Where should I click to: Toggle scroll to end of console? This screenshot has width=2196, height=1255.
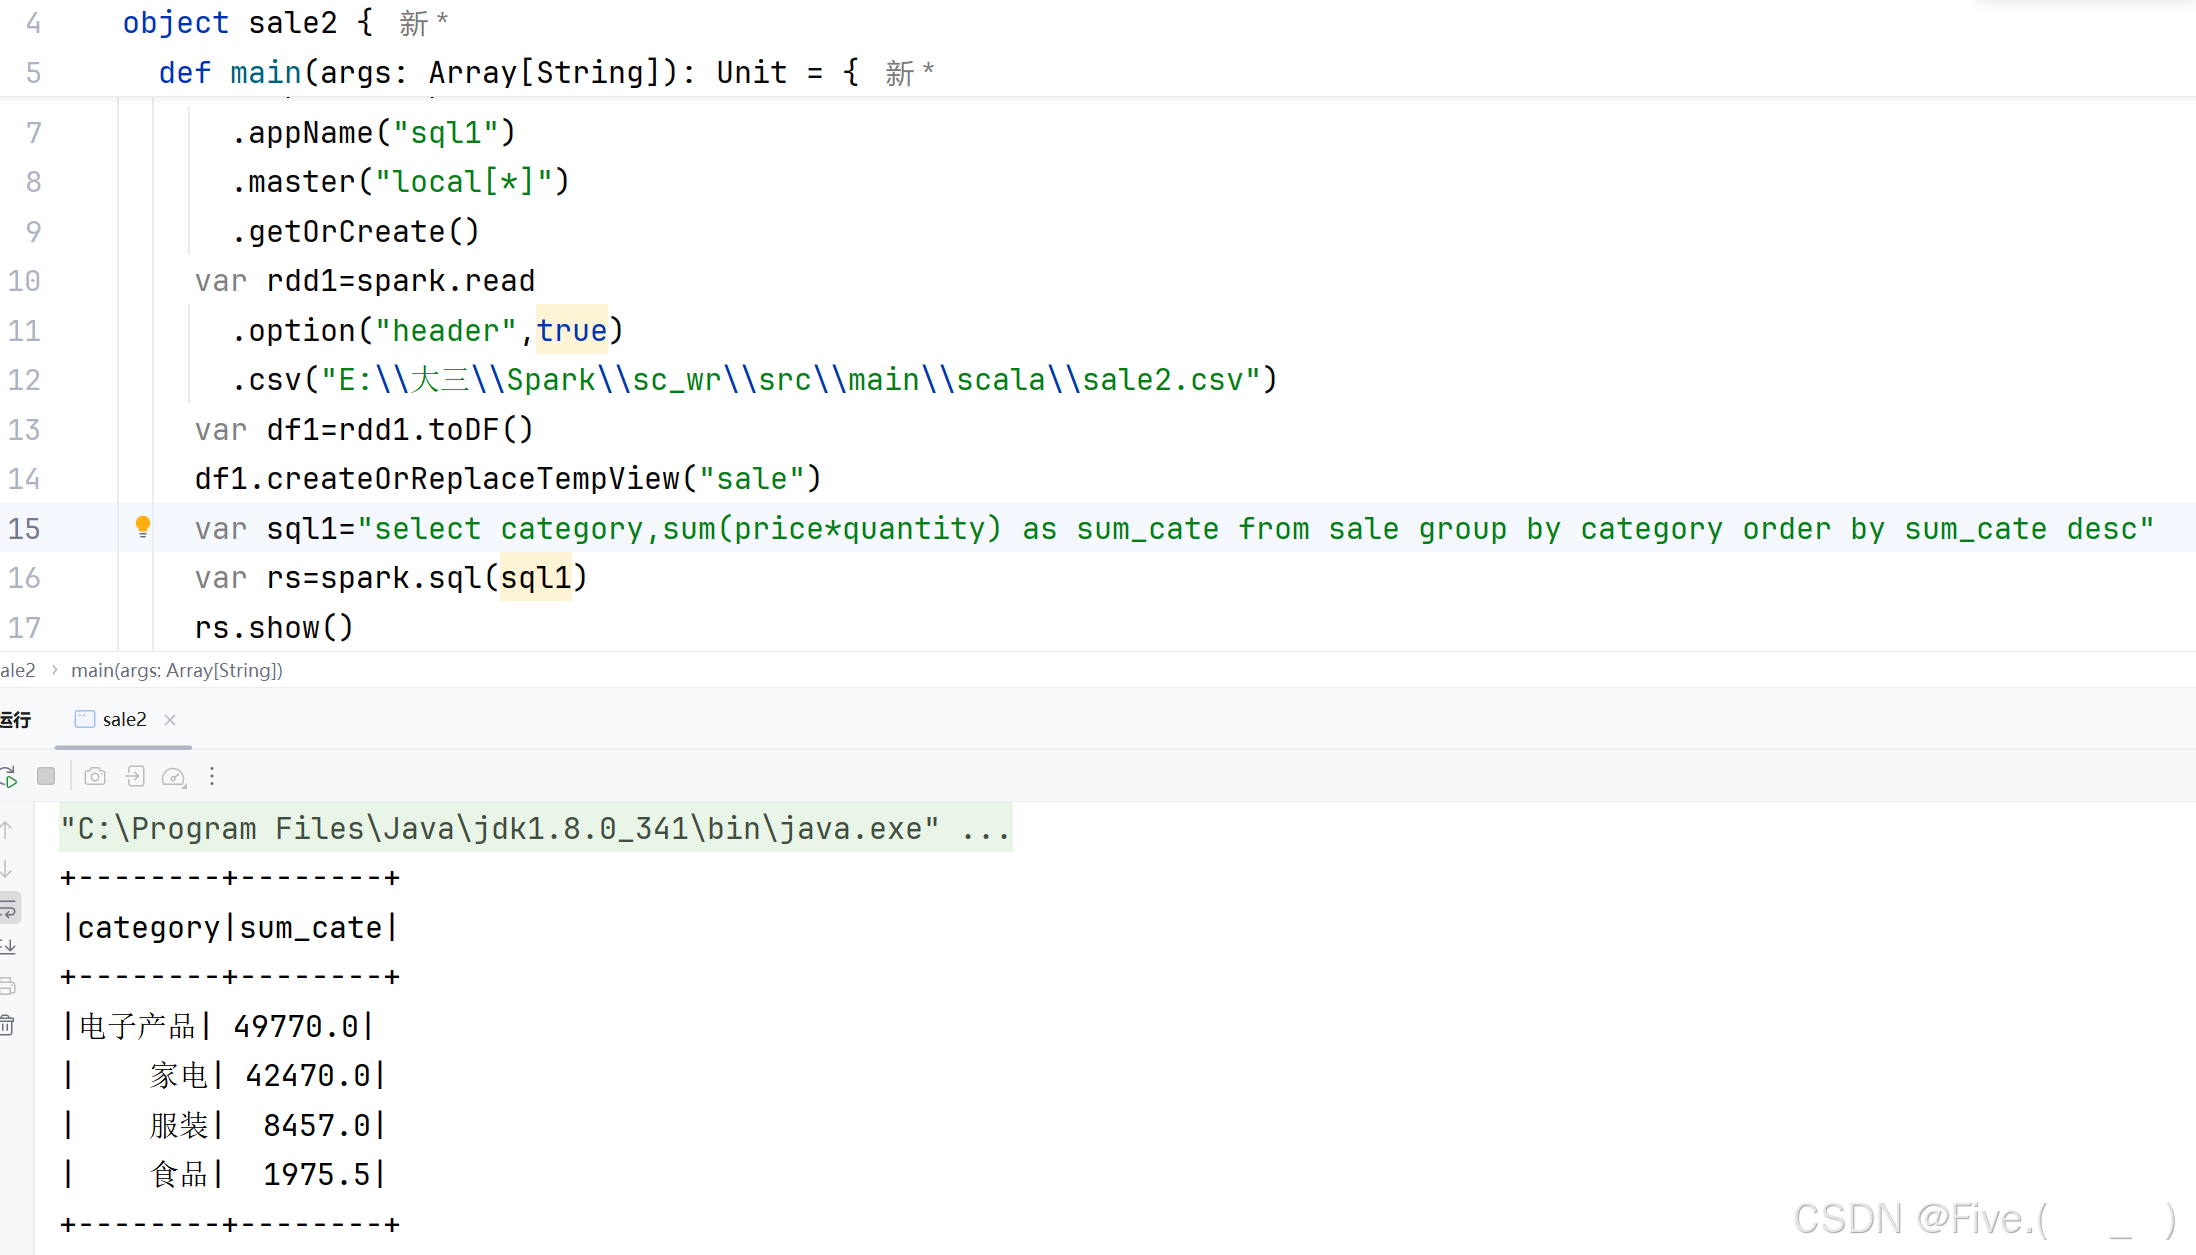pyautogui.click(x=9, y=946)
